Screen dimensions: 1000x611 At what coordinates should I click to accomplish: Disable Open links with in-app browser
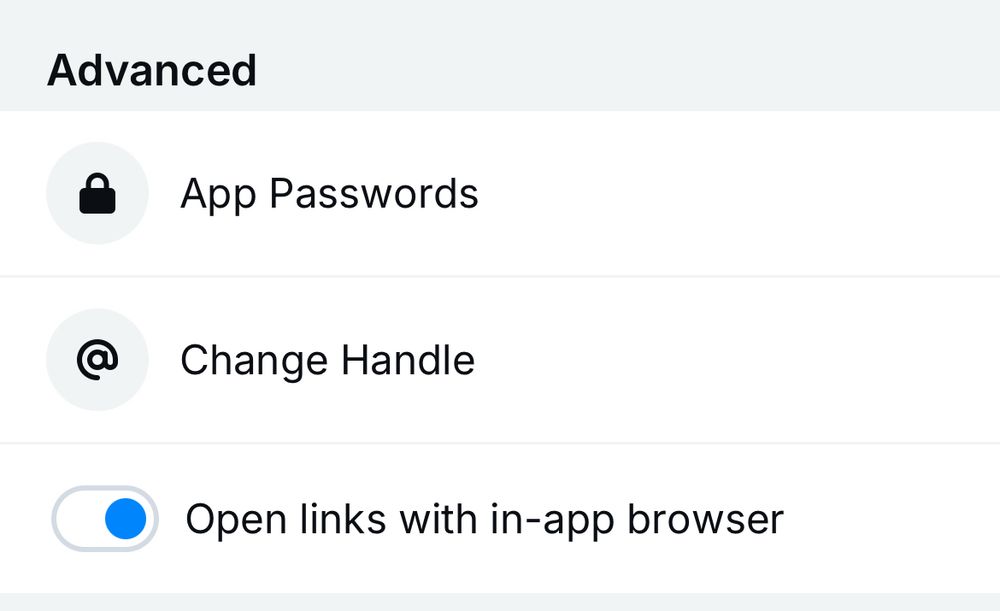coord(104,519)
